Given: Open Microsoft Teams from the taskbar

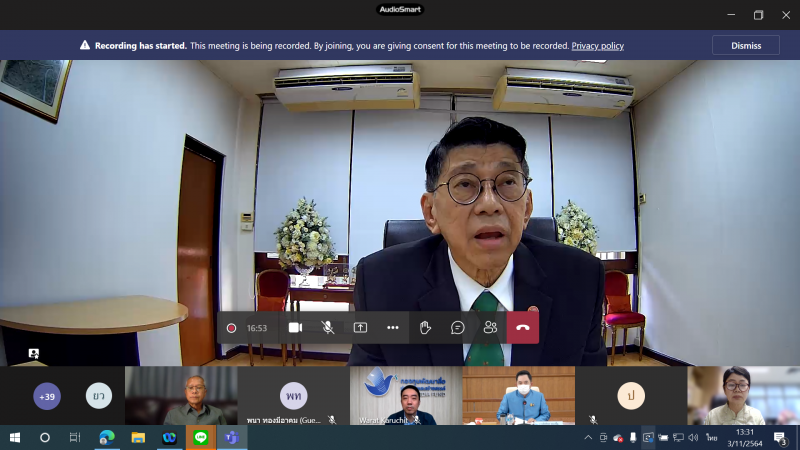Looking at the screenshot, I should (232, 438).
